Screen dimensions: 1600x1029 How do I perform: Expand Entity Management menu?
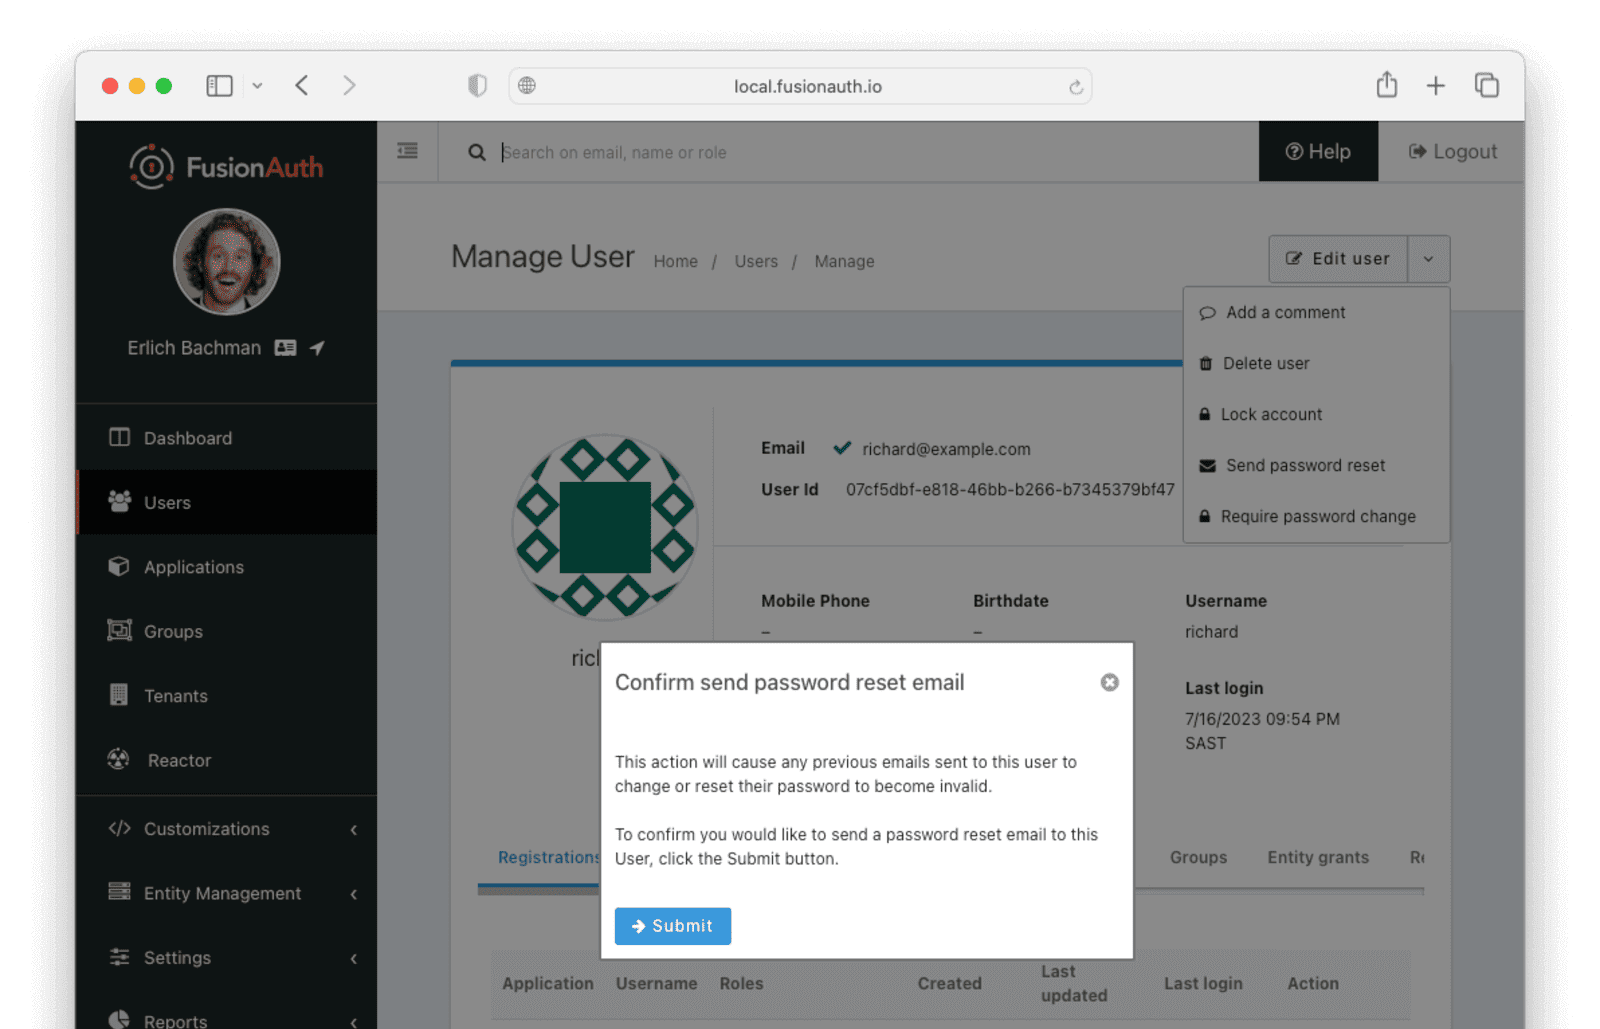coord(227,893)
